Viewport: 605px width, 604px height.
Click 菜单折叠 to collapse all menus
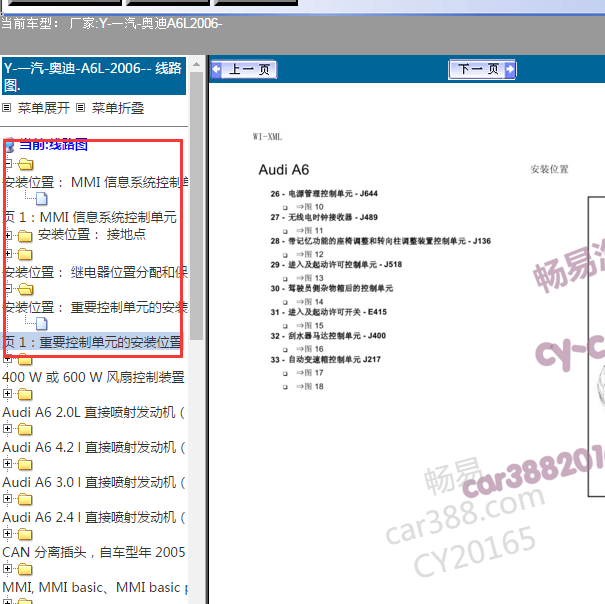point(118,108)
